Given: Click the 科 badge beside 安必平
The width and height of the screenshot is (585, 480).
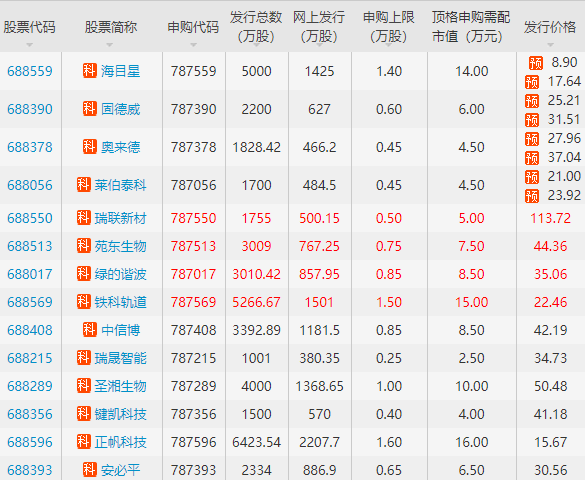Looking at the screenshot, I should (x=90, y=469).
